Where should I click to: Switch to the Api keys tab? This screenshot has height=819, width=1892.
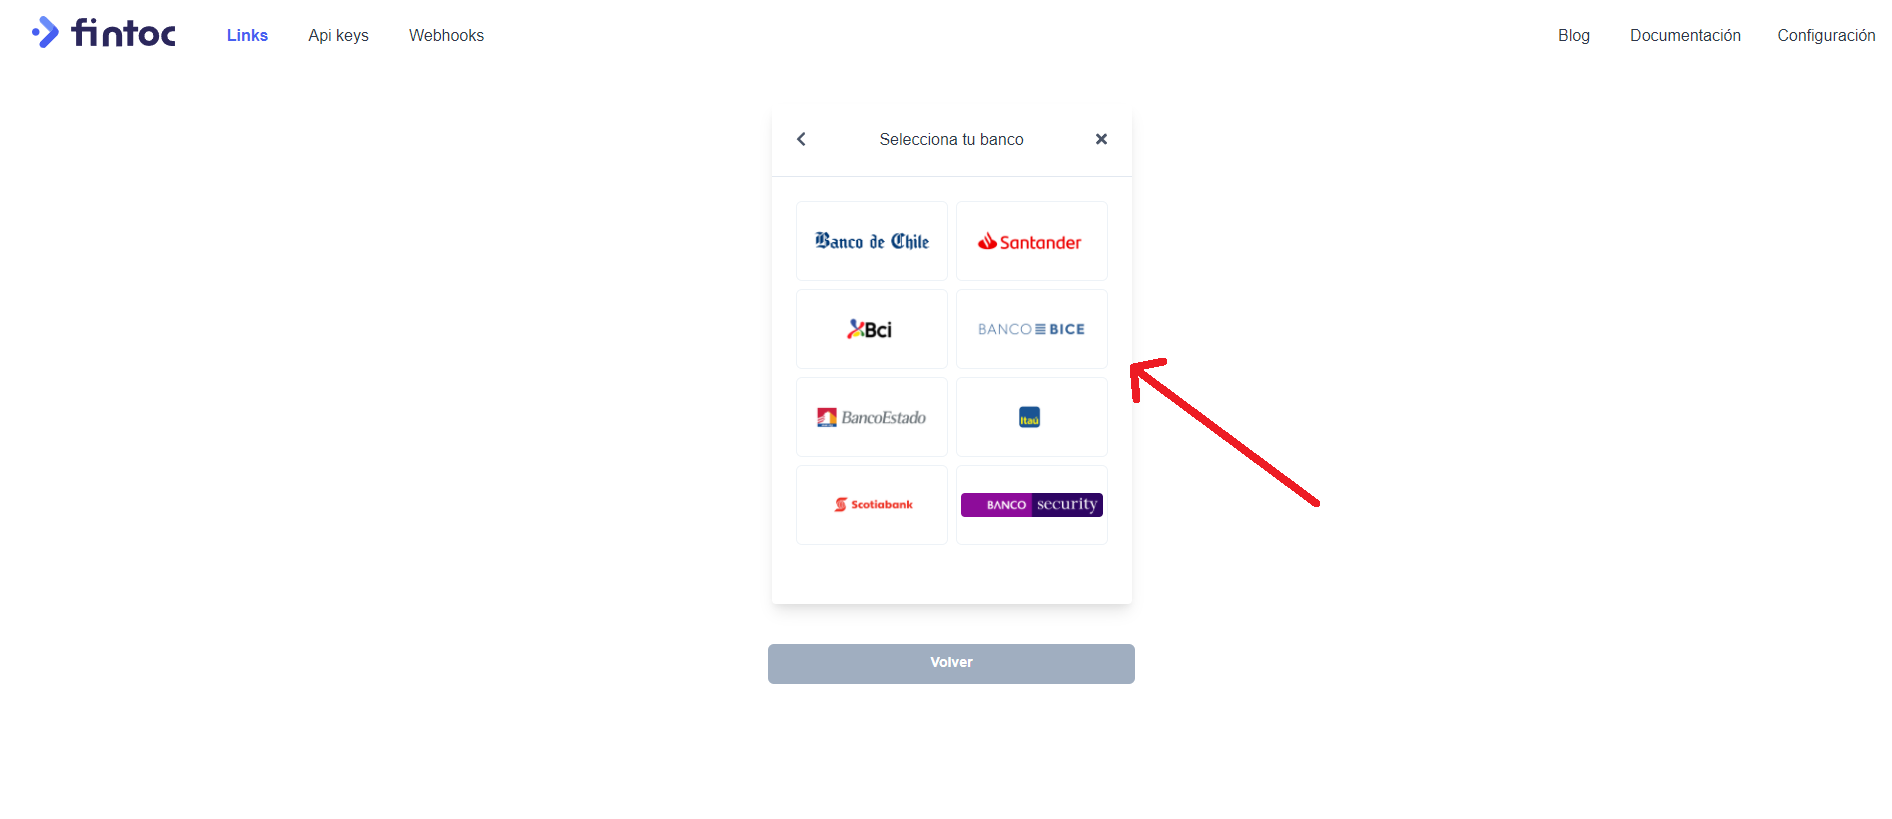[x=338, y=35]
